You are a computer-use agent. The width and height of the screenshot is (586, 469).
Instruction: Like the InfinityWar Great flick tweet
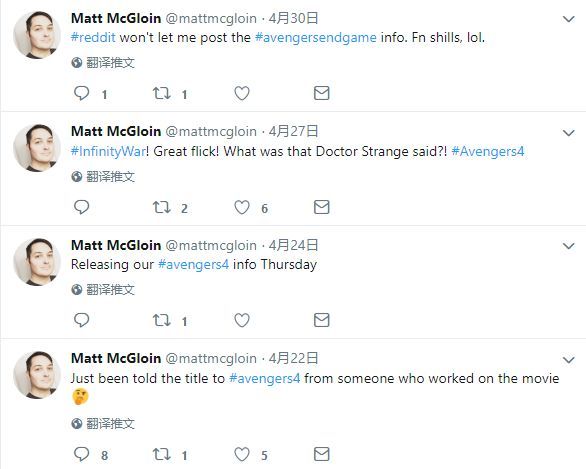[x=242, y=207]
